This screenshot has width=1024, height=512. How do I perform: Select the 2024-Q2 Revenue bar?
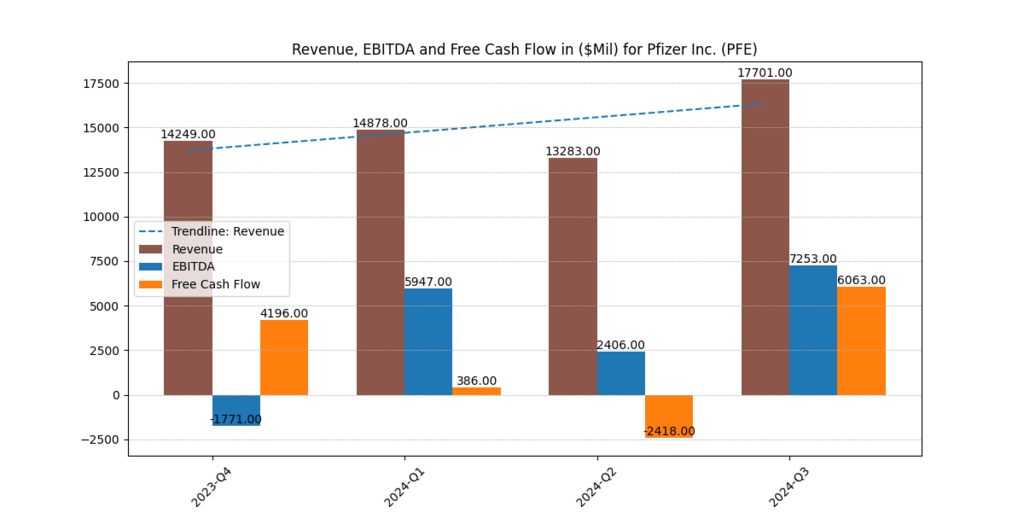click(x=573, y=276)
